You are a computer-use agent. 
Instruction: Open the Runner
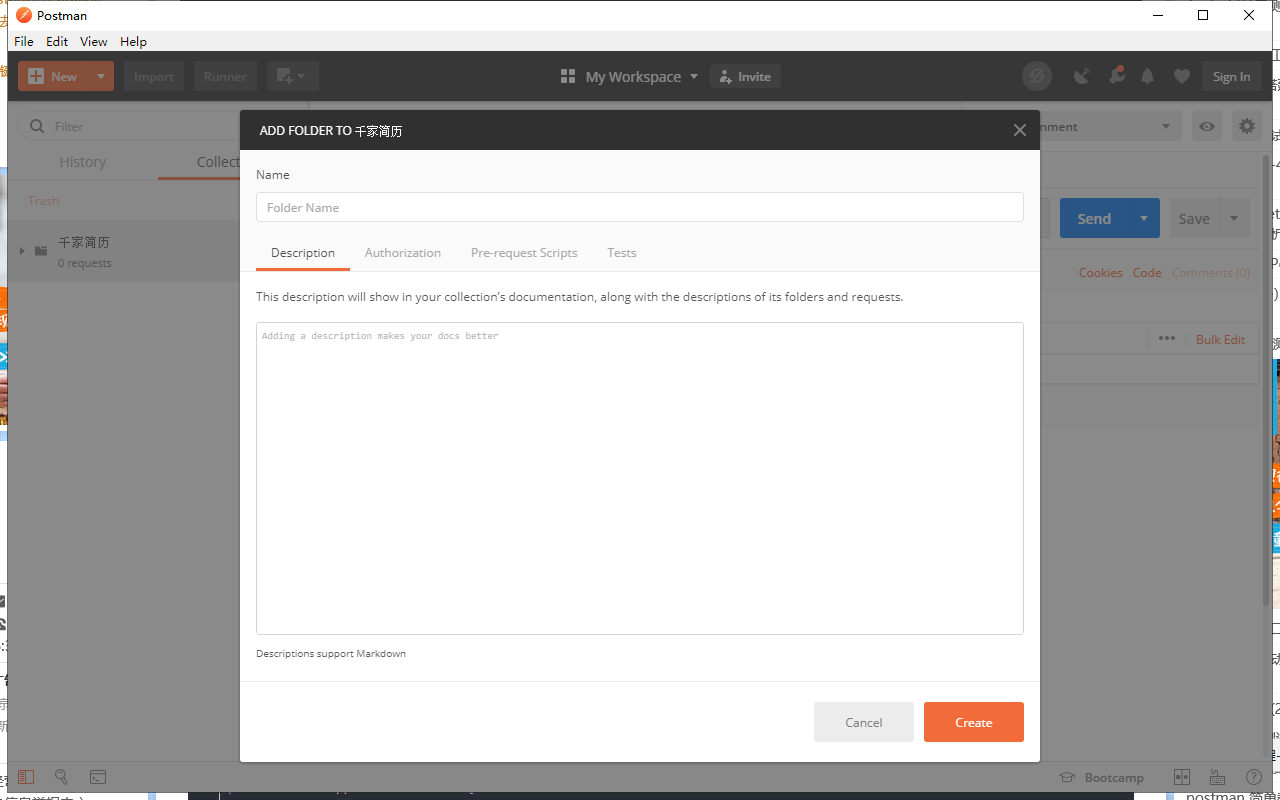pos(225,76)
